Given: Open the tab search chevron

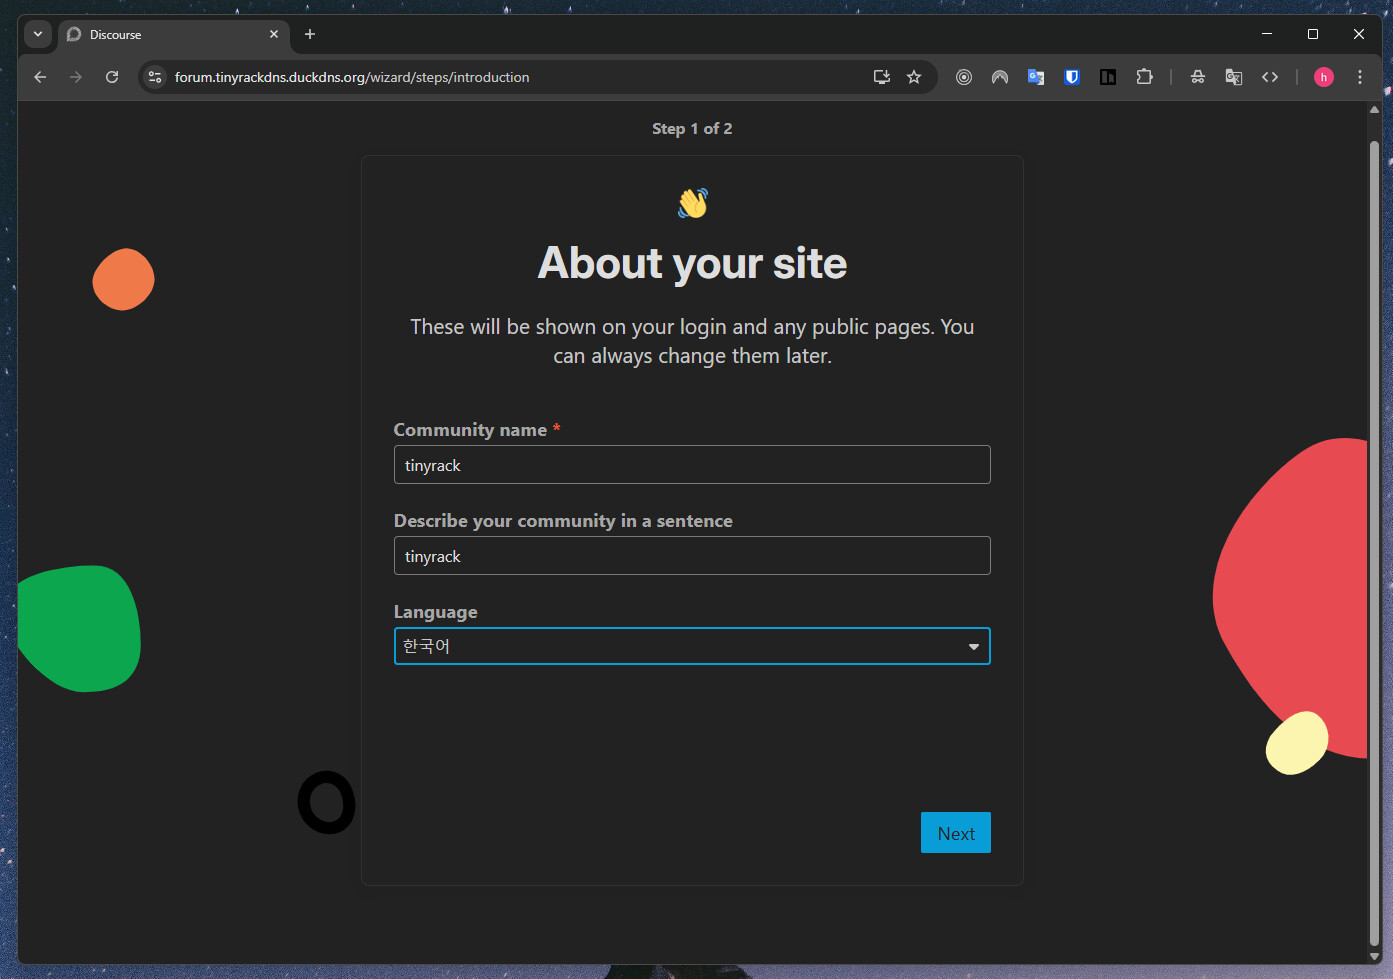Looking at the screenshot, I should tap(38, 34).
